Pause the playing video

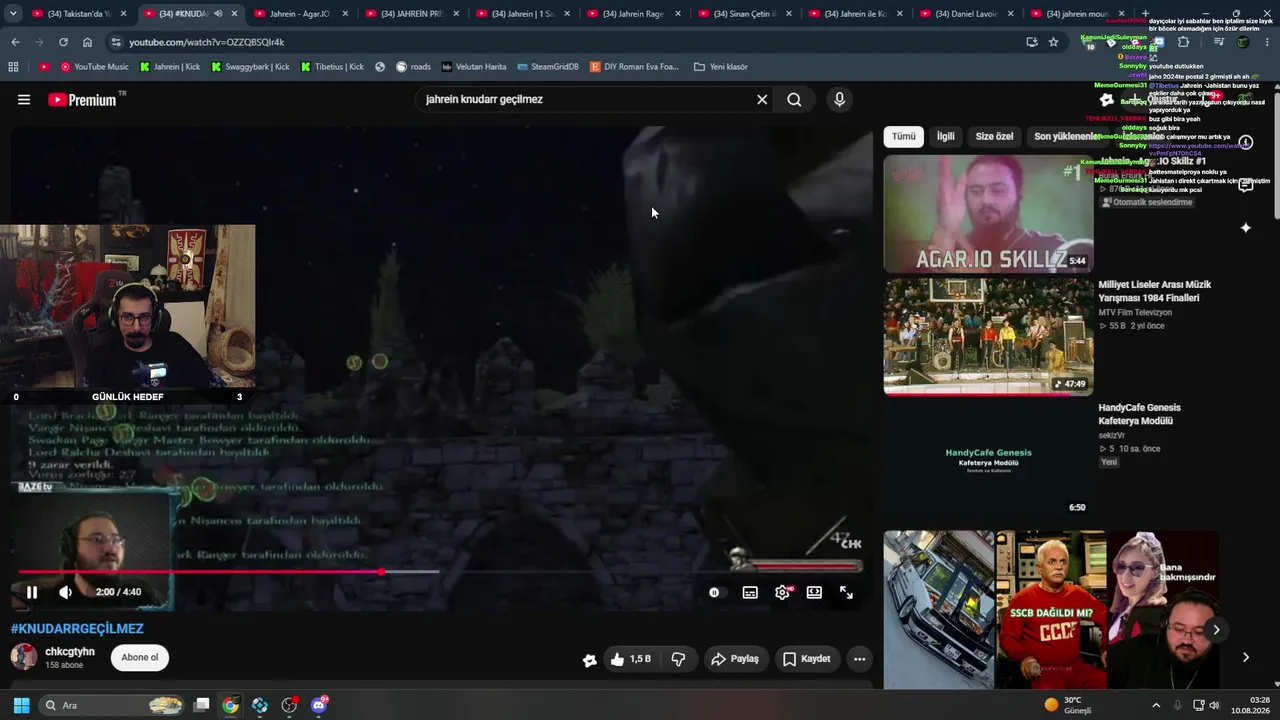[x=32, y=592]
